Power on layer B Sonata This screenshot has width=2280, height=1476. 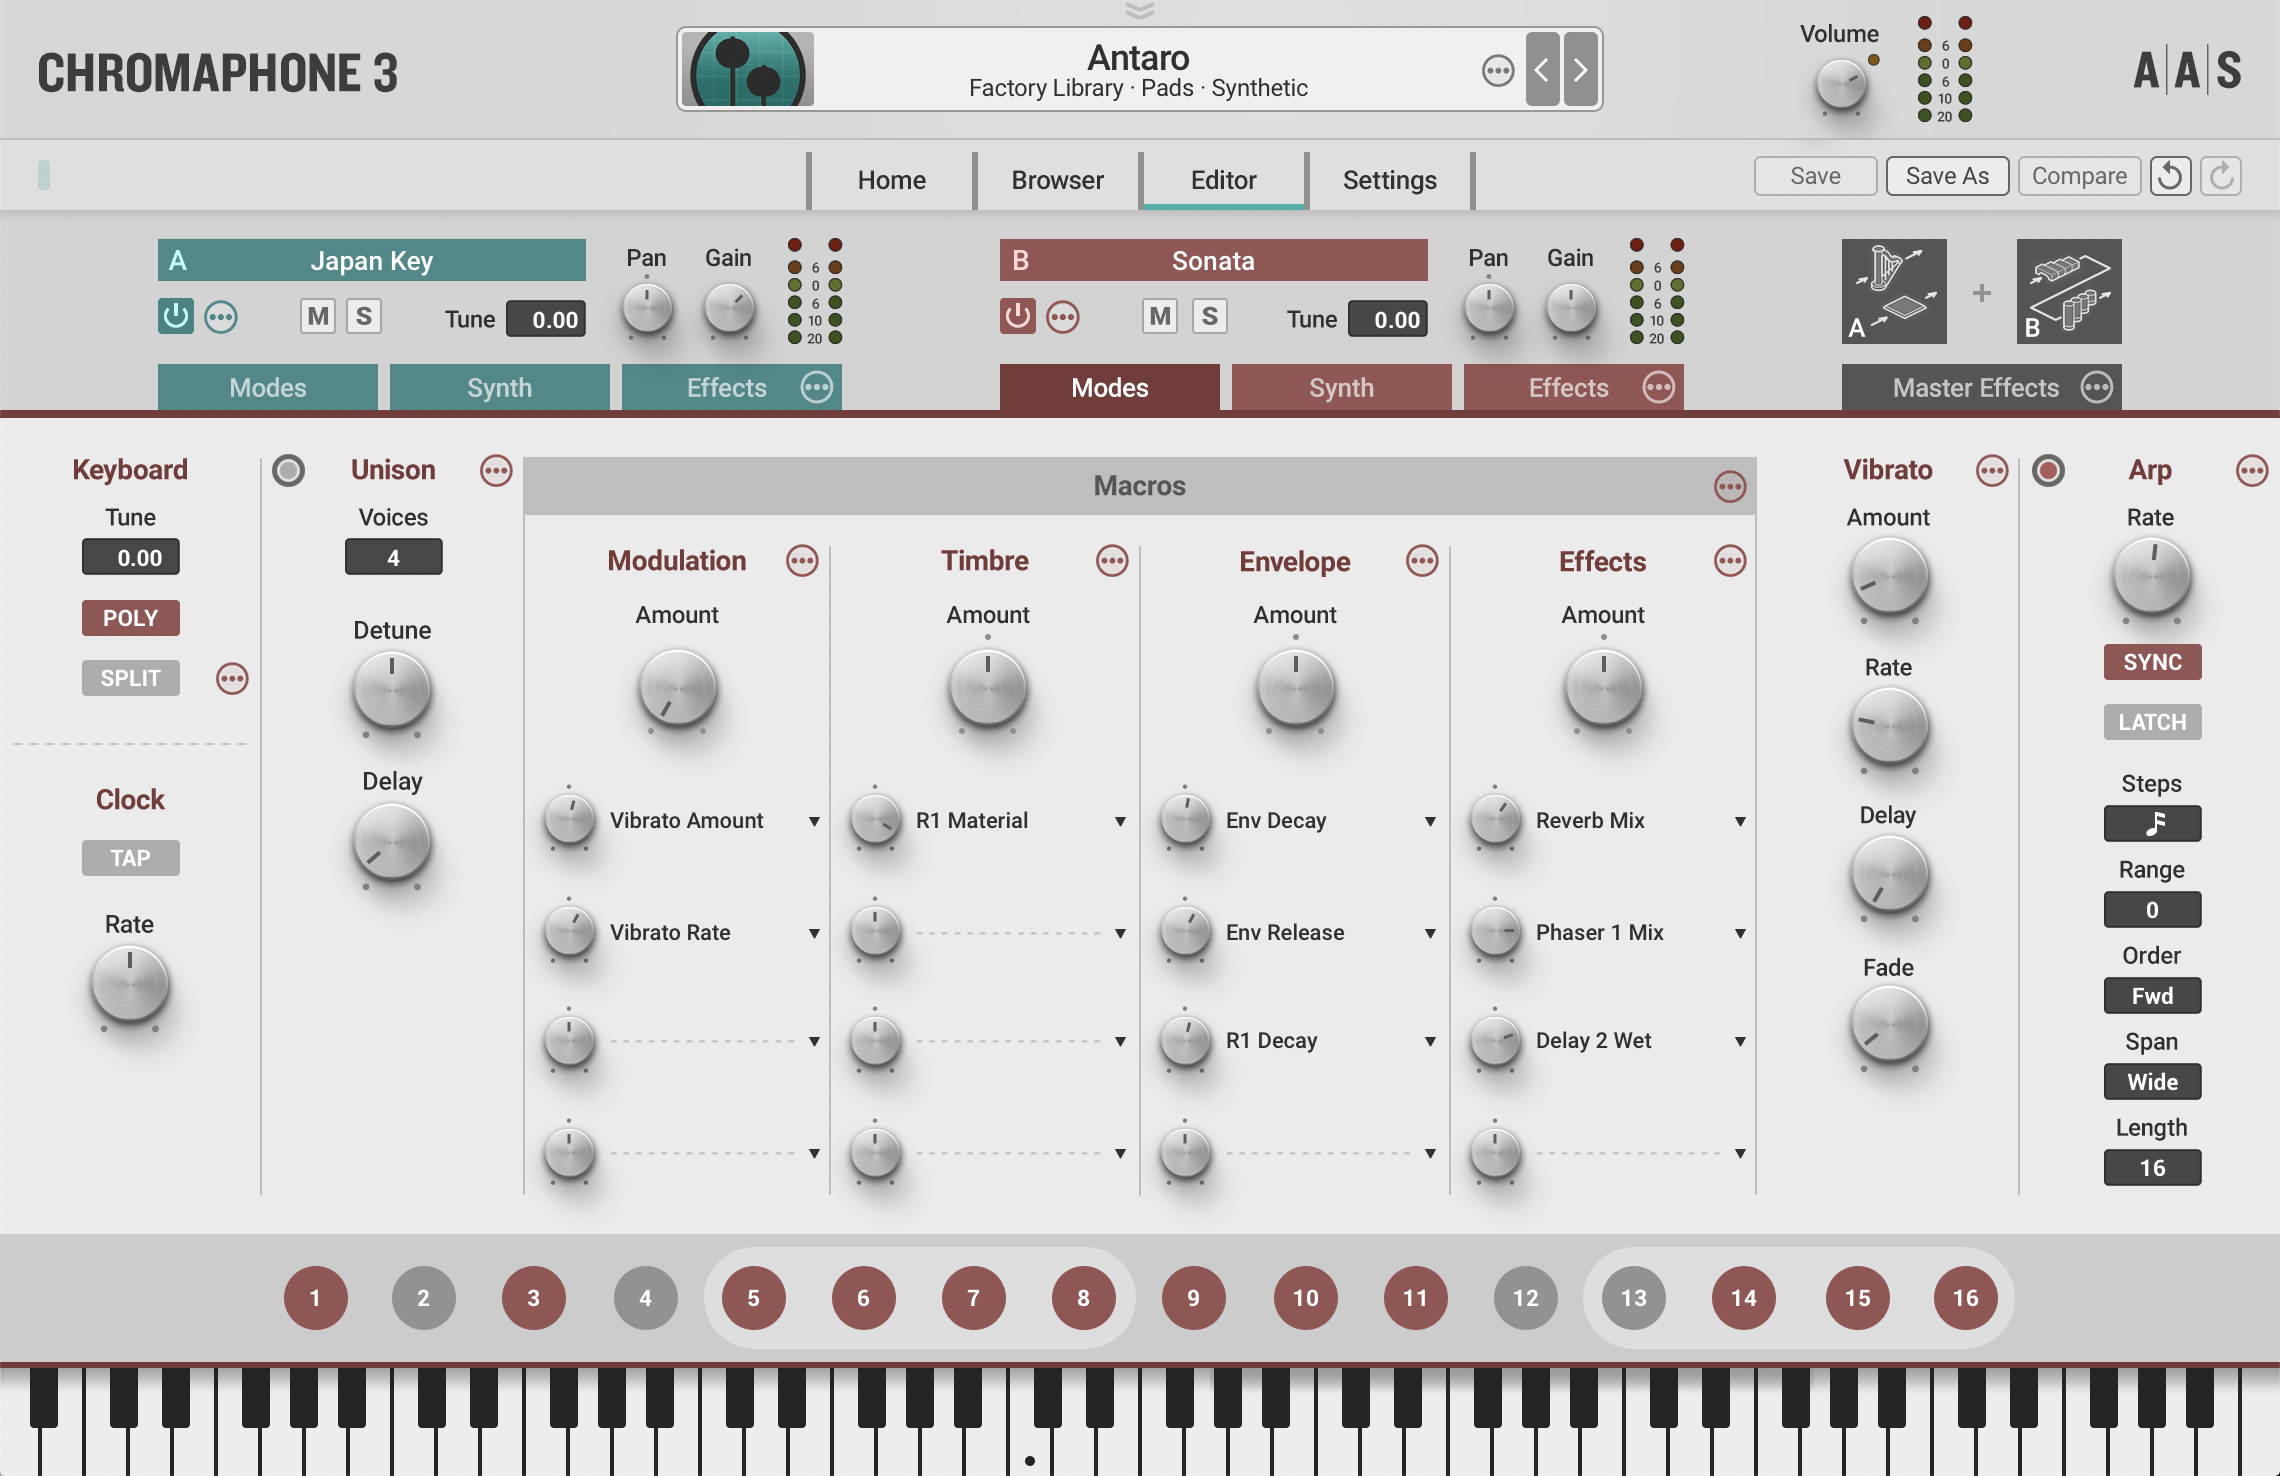[x=1019, y=317]
